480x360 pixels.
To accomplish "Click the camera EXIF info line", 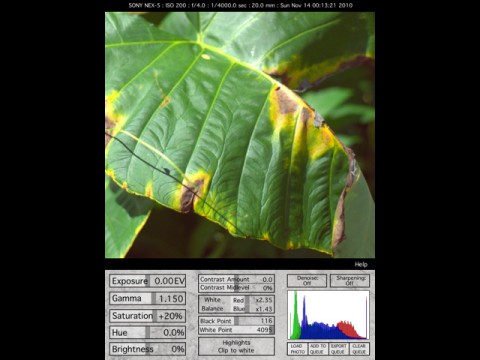I will [240, 5].
